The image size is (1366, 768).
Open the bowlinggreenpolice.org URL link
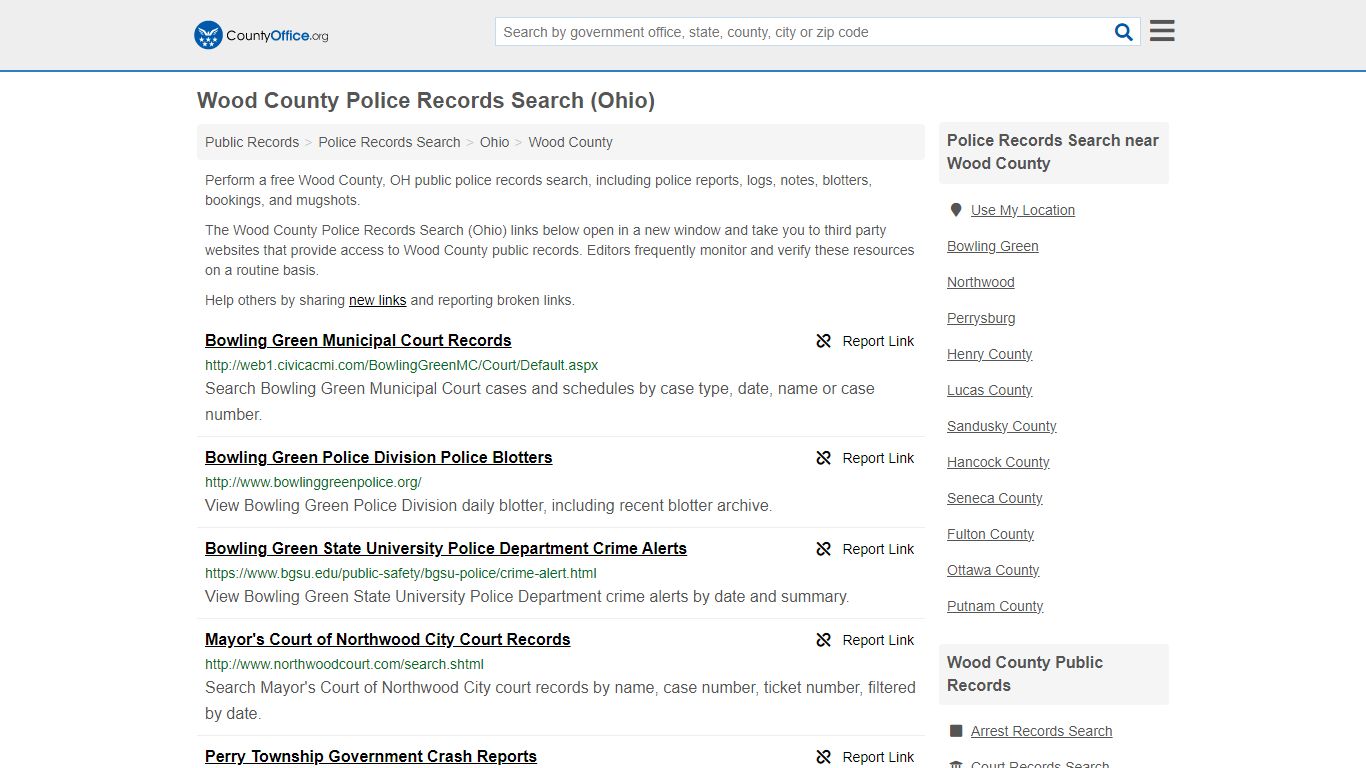[313, 482]
